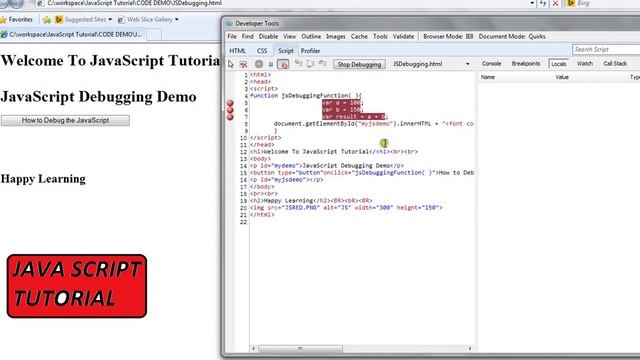
Task: Remove breakpoint on line 6
Action: pyautogui.click(x=230, y=110)
